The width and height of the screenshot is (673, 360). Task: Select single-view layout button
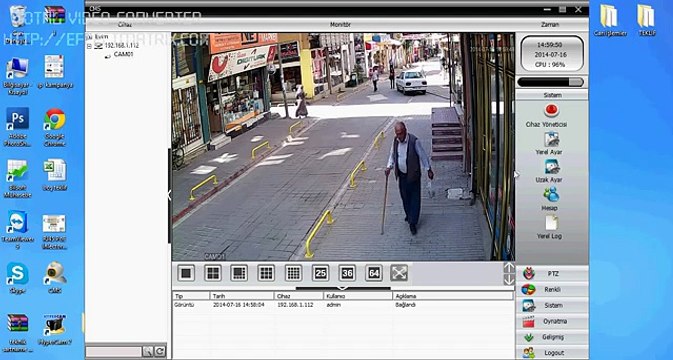[186, 273]
